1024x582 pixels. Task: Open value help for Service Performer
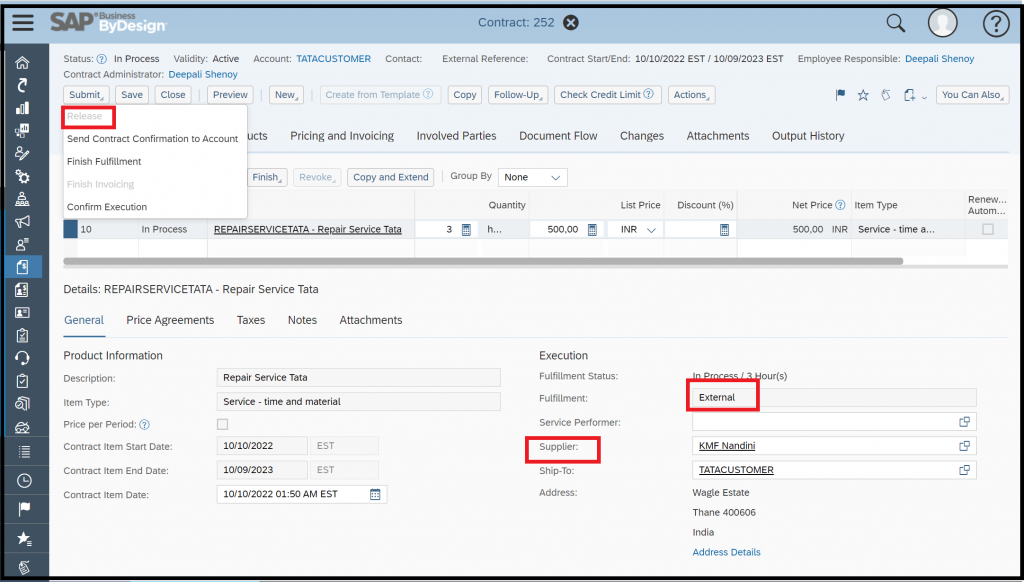(x=964, y=422)
